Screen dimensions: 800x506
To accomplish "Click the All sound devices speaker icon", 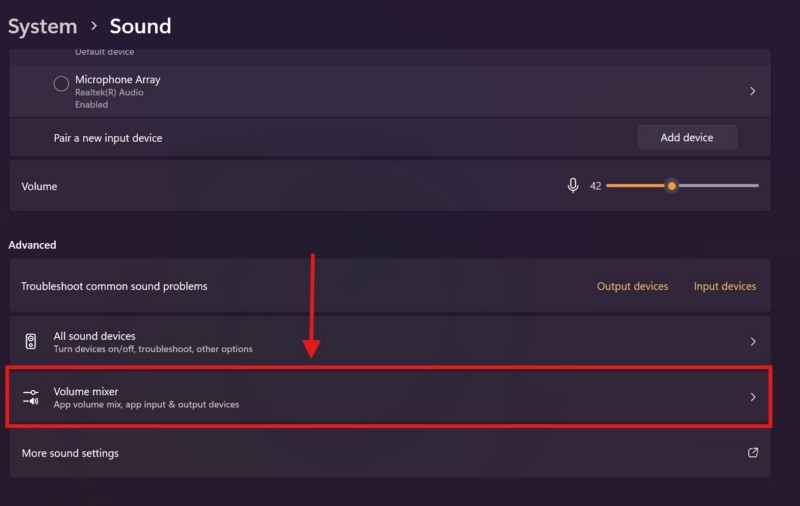I will tap(31, 342).
